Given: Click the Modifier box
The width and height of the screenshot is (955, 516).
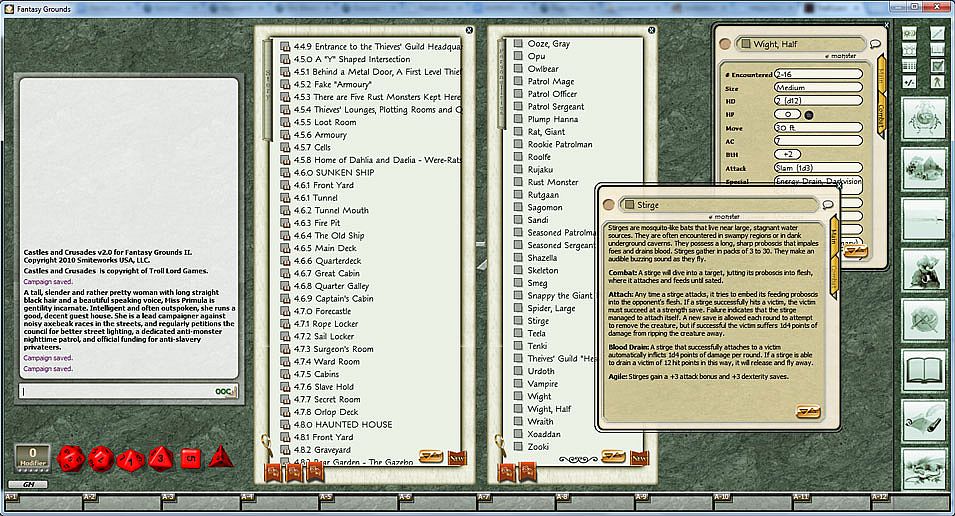Looking at the screenshot, I should click(32, 458).
